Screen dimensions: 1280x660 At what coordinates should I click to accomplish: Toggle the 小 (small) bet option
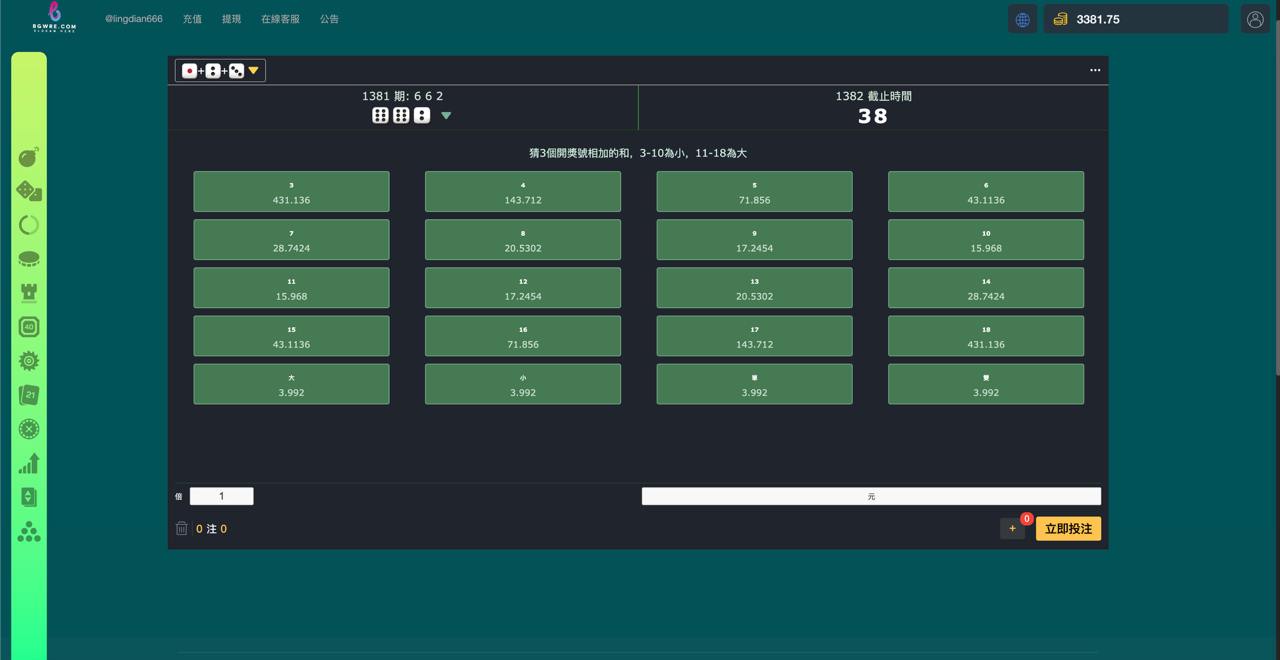522,385
